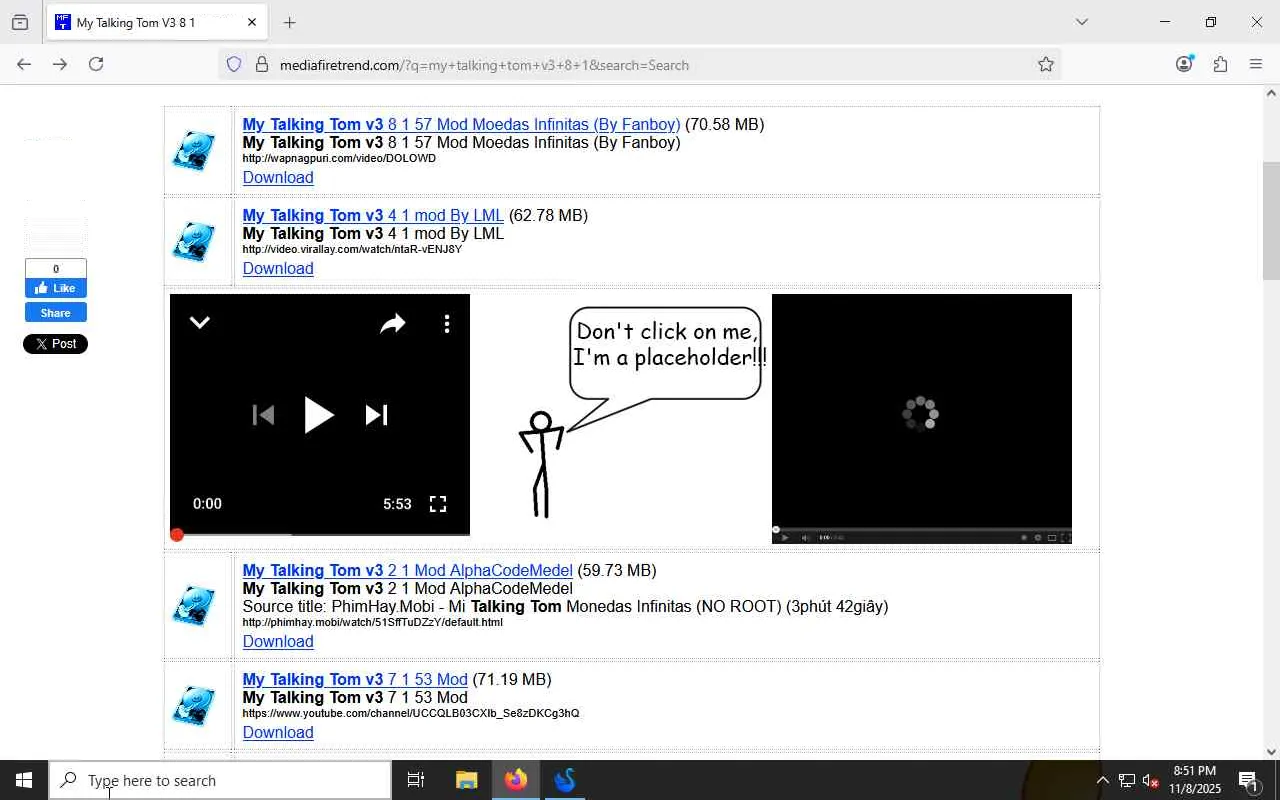Collapse the left video with the chevron
This screenshot has height=800, width=1280.
(200, 322)
